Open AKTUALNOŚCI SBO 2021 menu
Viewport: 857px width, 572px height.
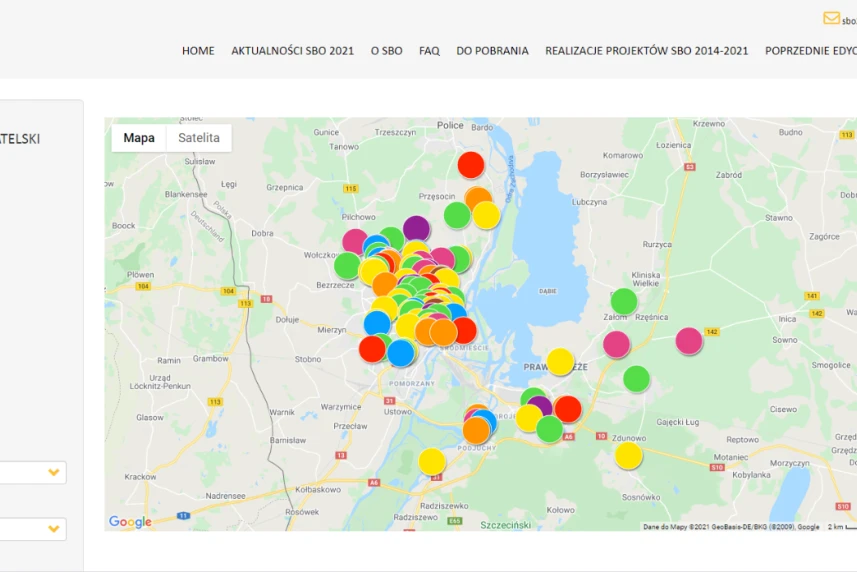click(292, 51)
